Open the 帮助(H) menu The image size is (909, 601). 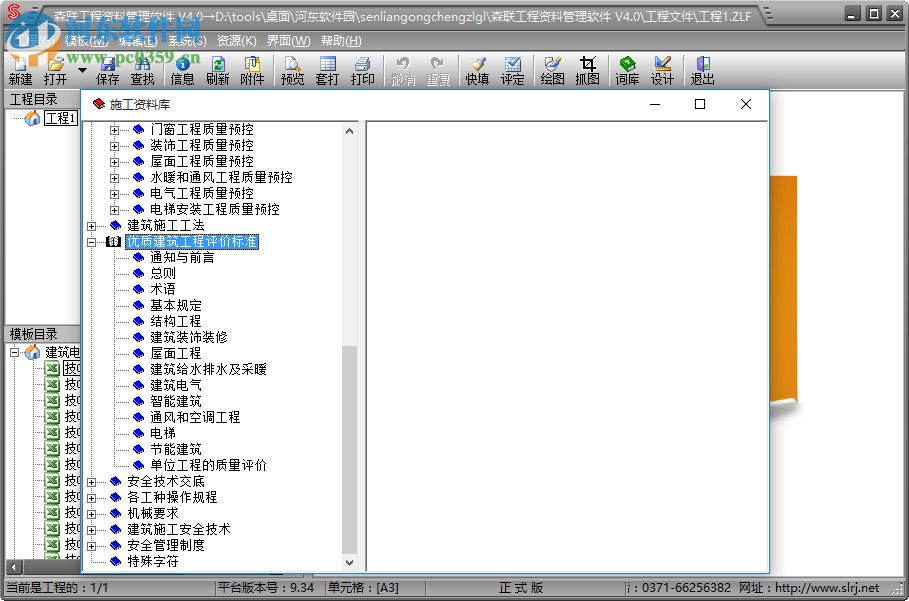341,41
